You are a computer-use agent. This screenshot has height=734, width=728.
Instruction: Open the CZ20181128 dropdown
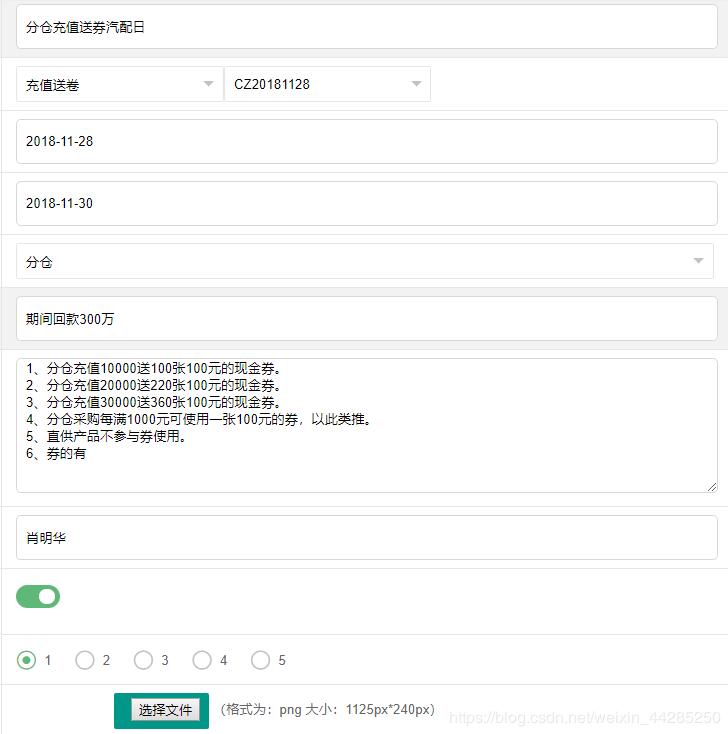(x=327, y=84)
